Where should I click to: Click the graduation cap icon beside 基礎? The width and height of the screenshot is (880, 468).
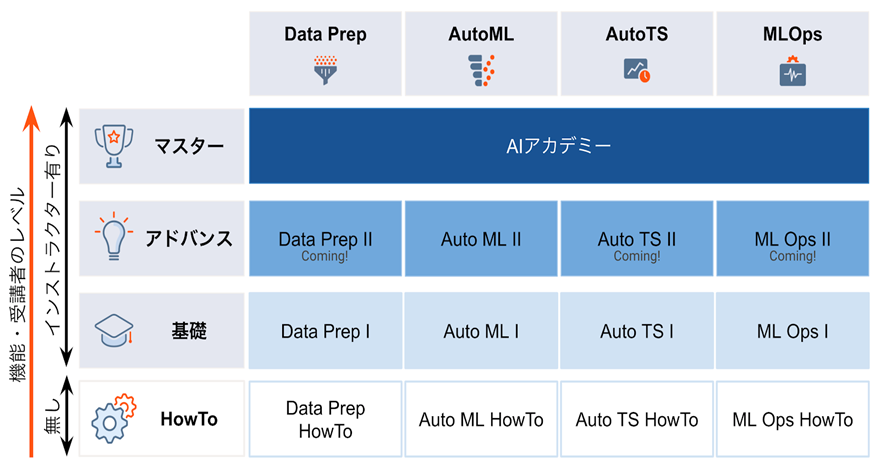click(x=114, y=331)
